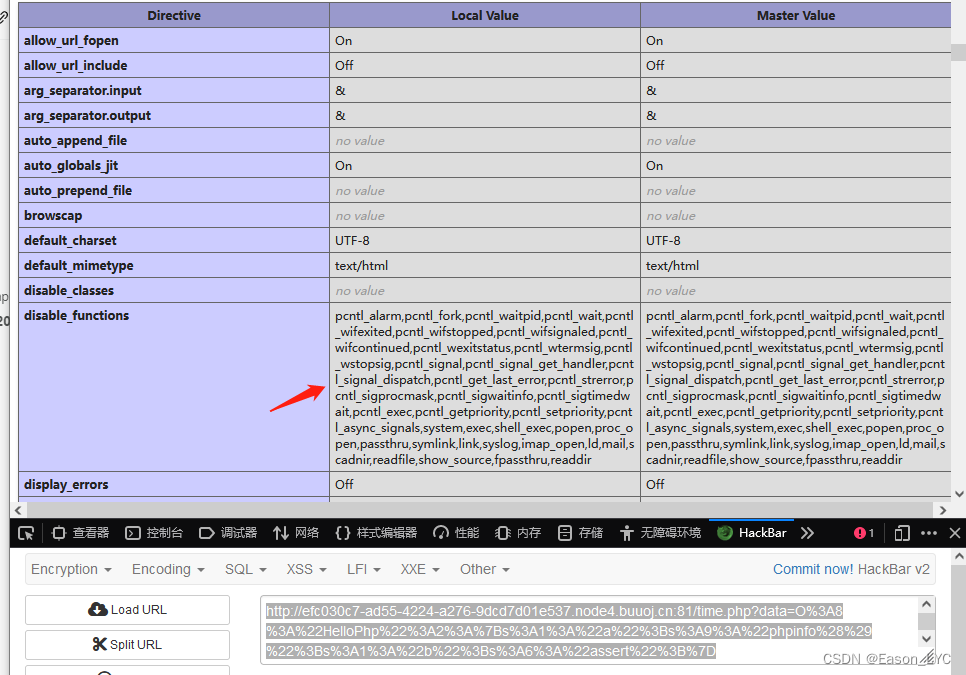
Task: Click the URL textarea scroll-down arrow
Action: click(926, 638)
